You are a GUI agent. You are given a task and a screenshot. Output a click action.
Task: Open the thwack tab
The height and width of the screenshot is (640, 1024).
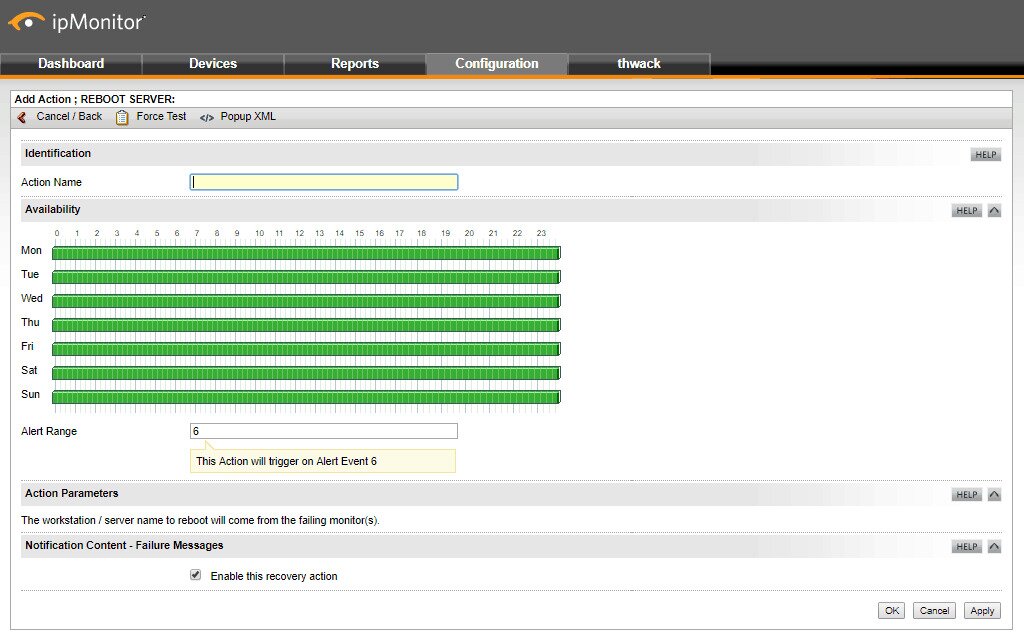click(x=639, y=63)
